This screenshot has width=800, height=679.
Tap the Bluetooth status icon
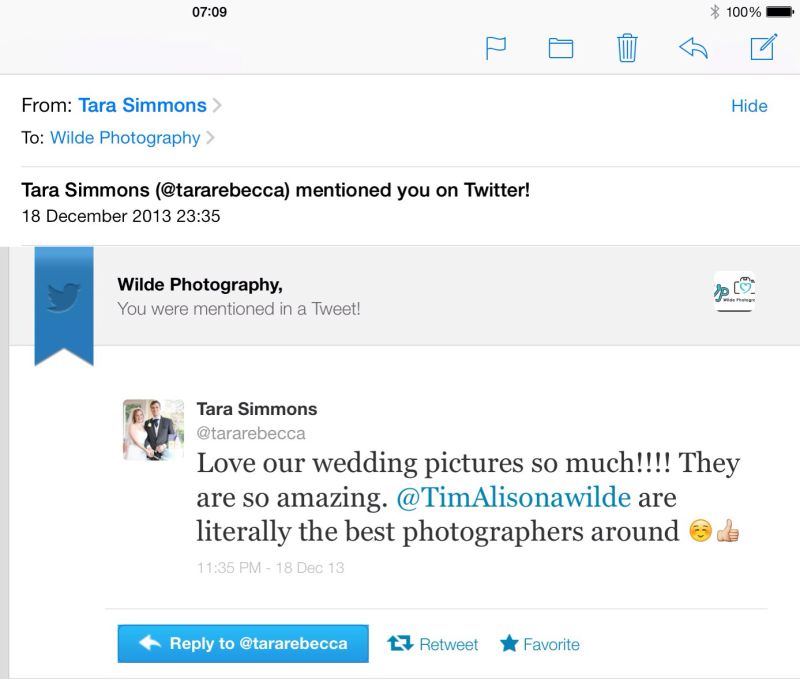coord(715,12)
